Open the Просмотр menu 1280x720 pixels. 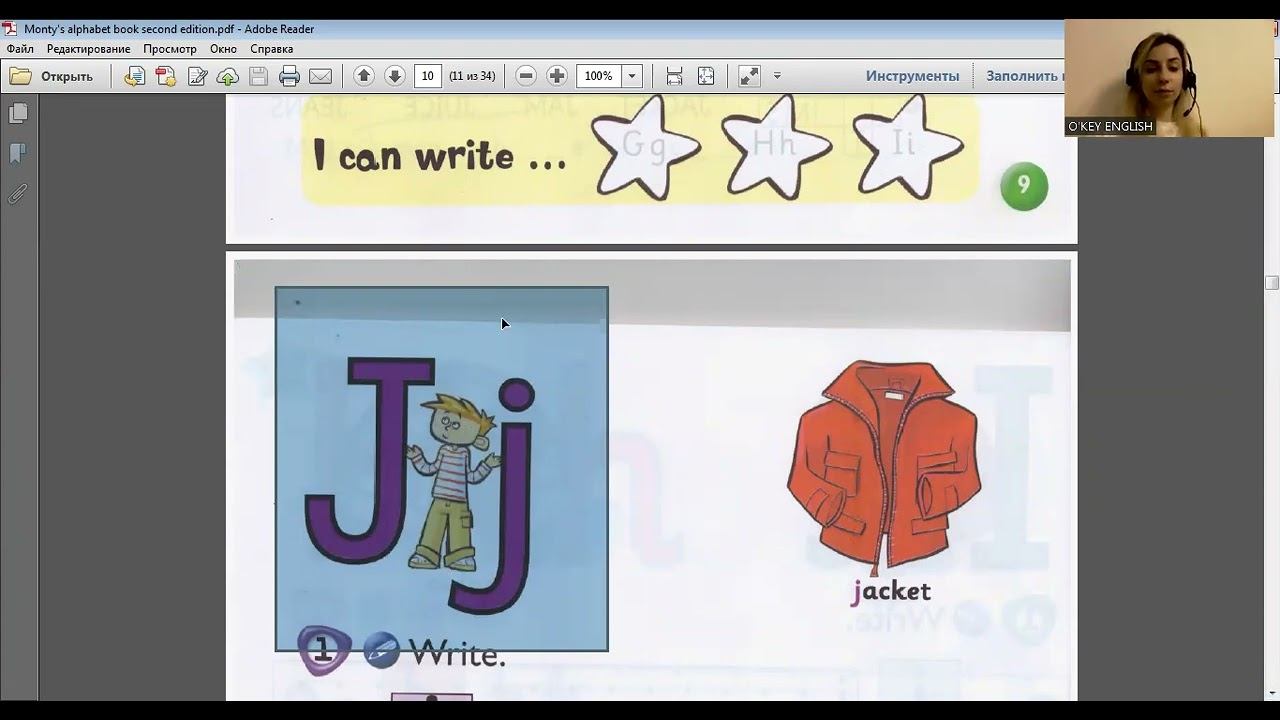tap(170, 48)
